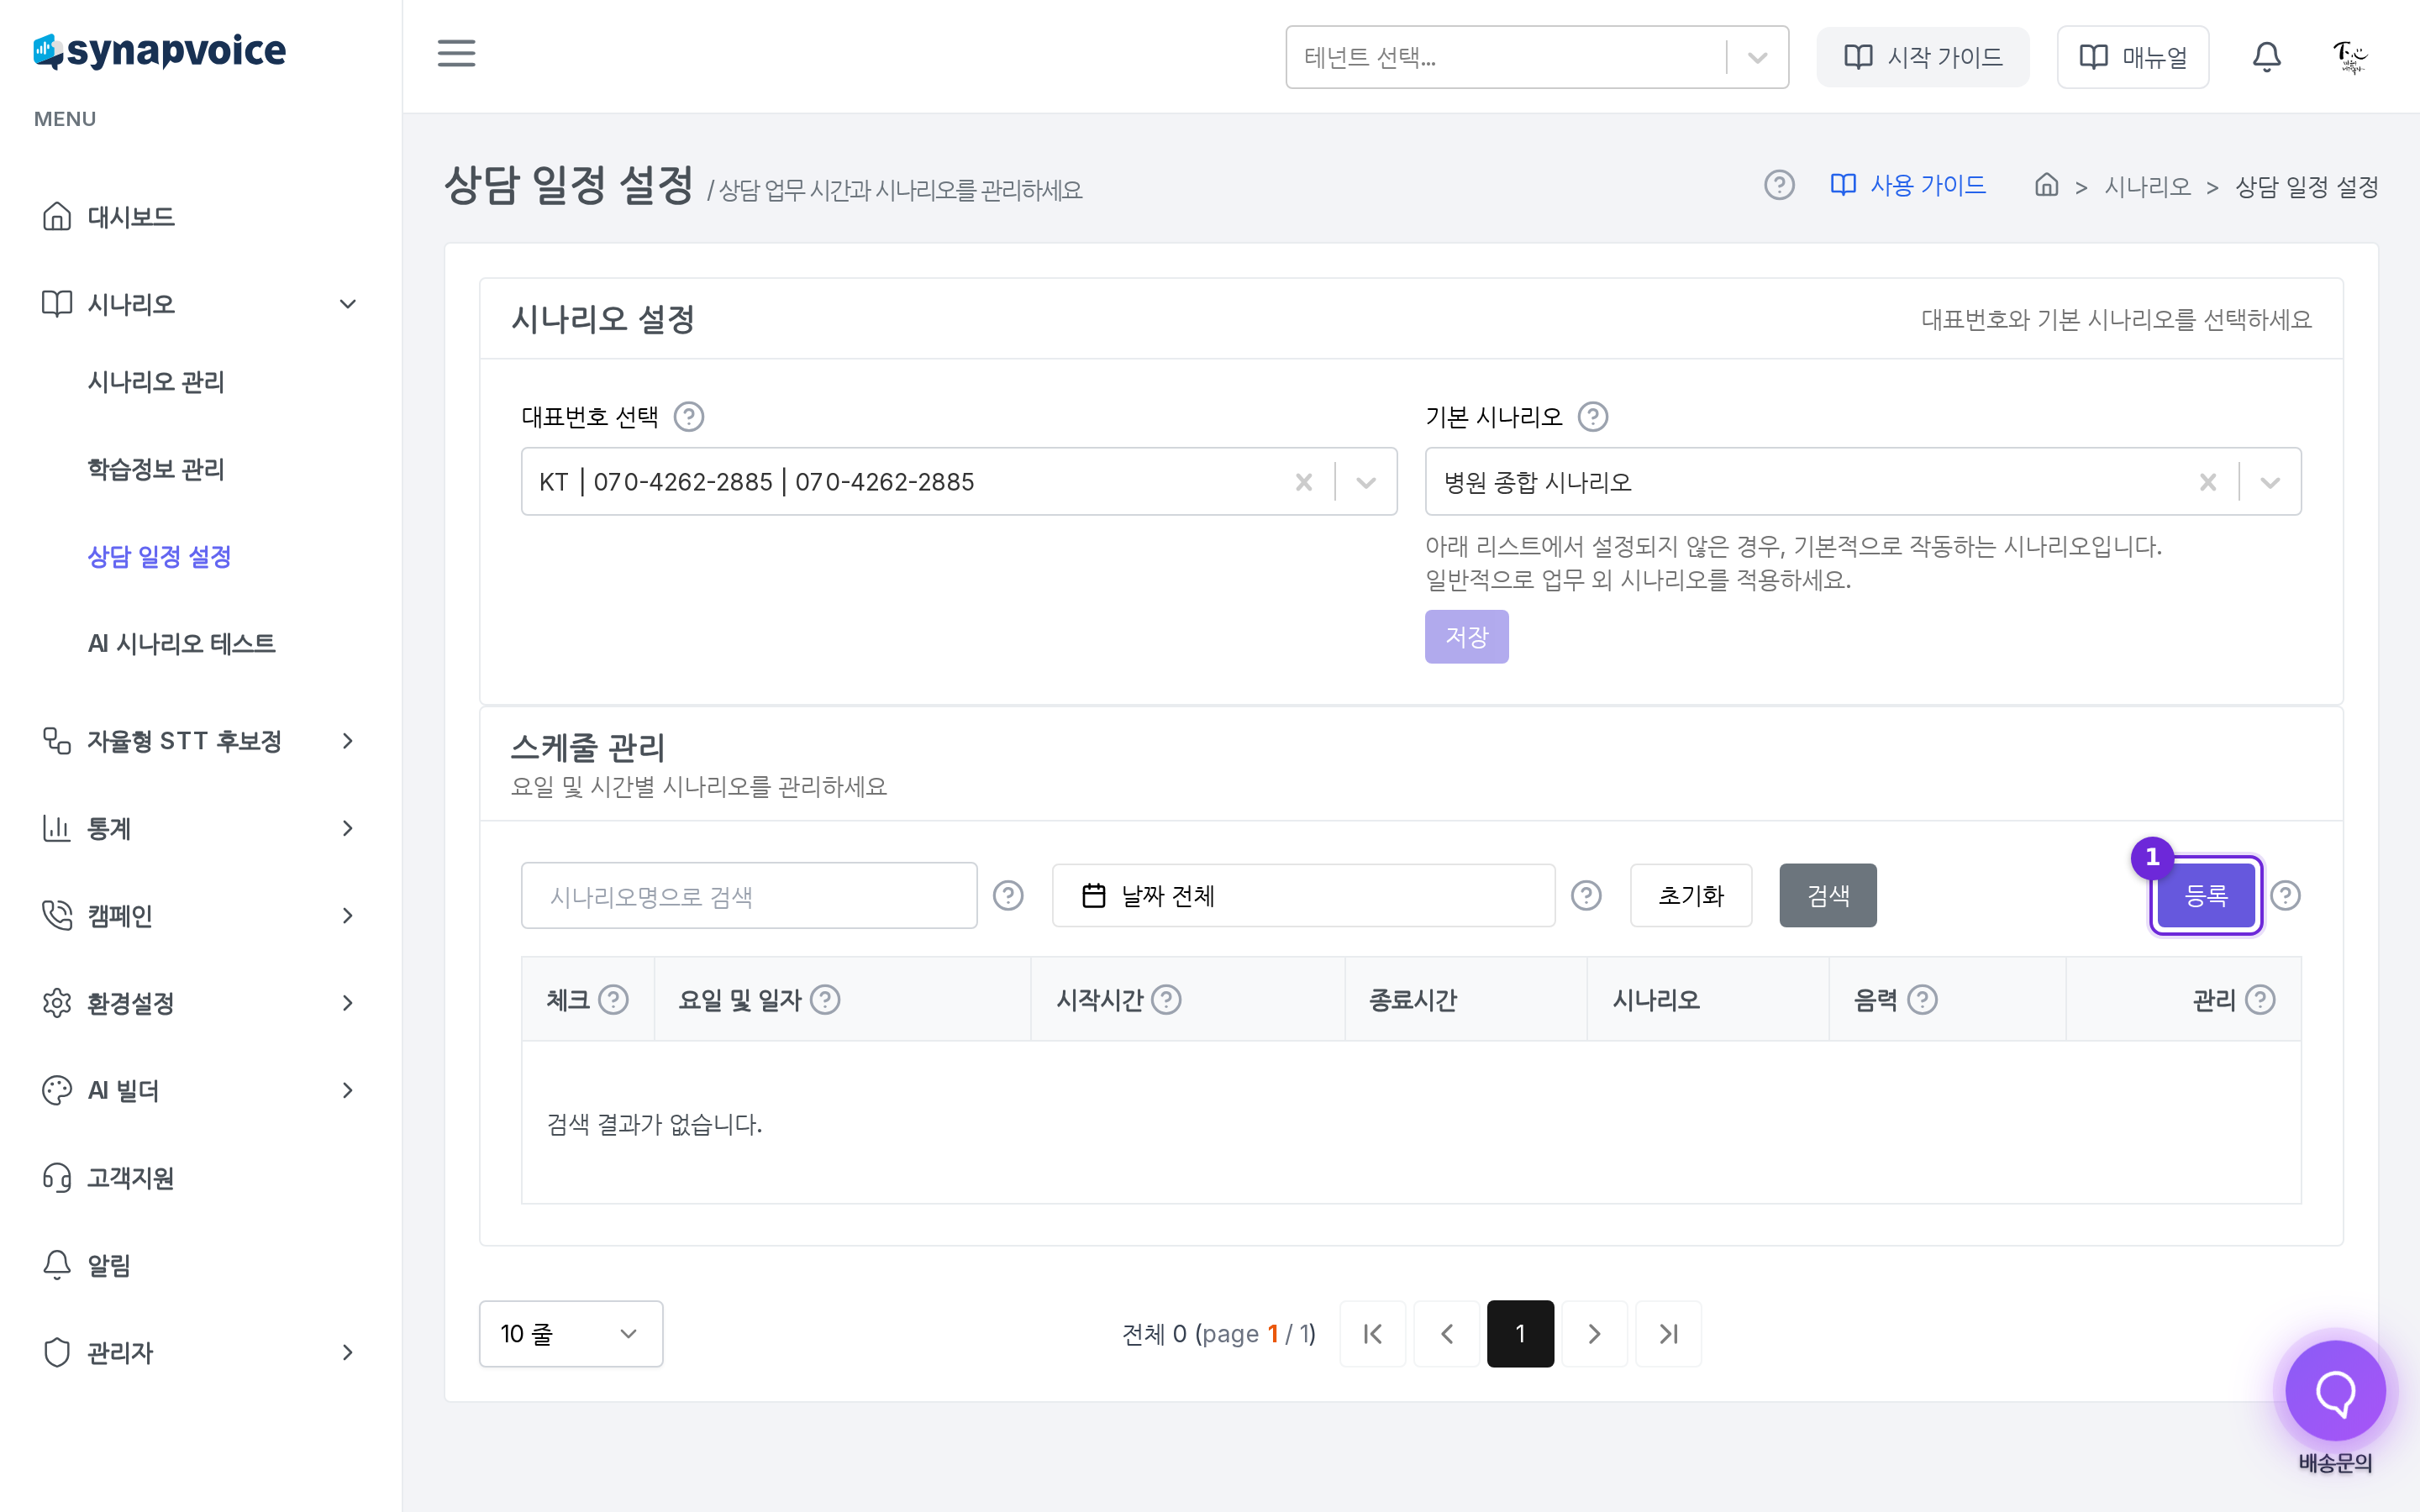Click help icon in 체크 column header
The width and height of the screenshot is (2420, 1512).
pos(613,999)
